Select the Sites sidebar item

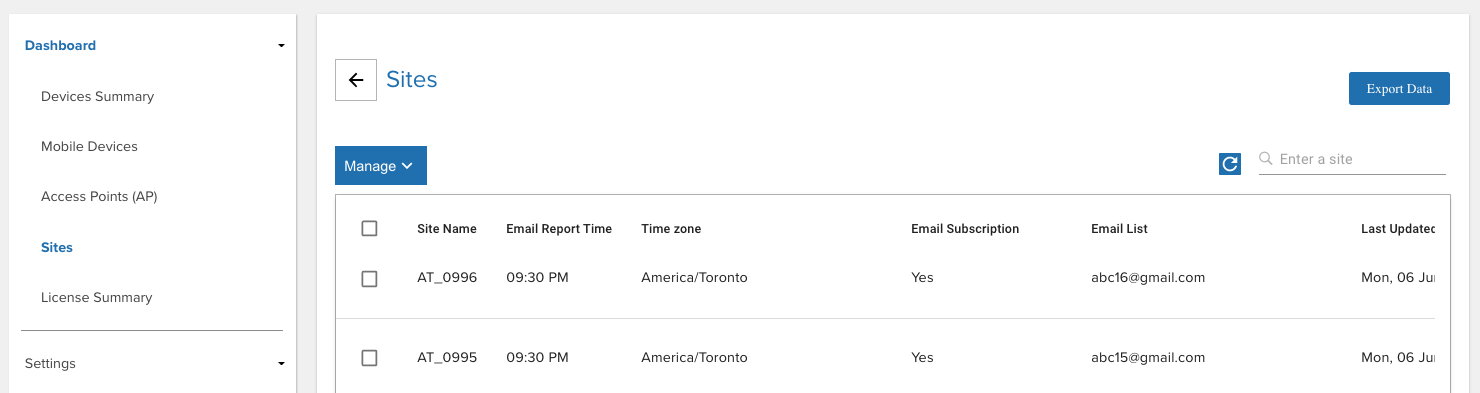[57, 247]
